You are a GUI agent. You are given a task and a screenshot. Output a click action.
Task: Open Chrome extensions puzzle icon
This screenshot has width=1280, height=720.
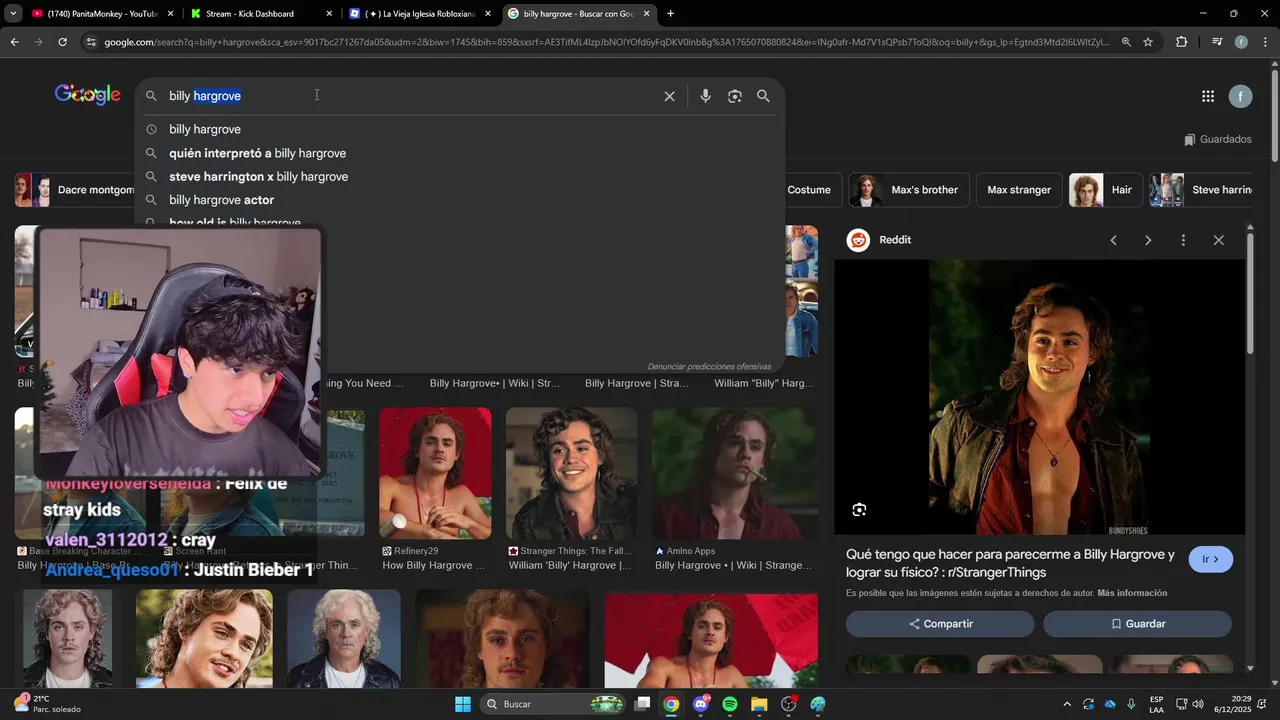point(1181,42)
